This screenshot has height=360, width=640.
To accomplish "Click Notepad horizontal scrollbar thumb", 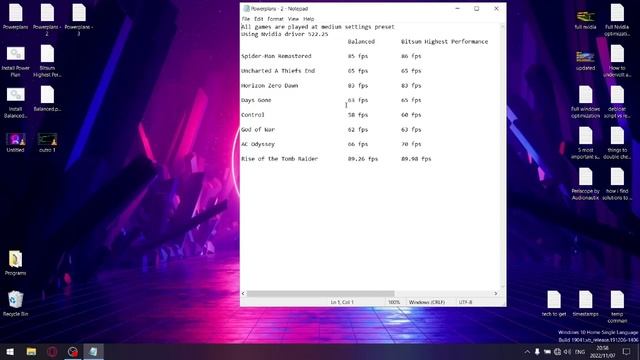I will tap(321, 293).
